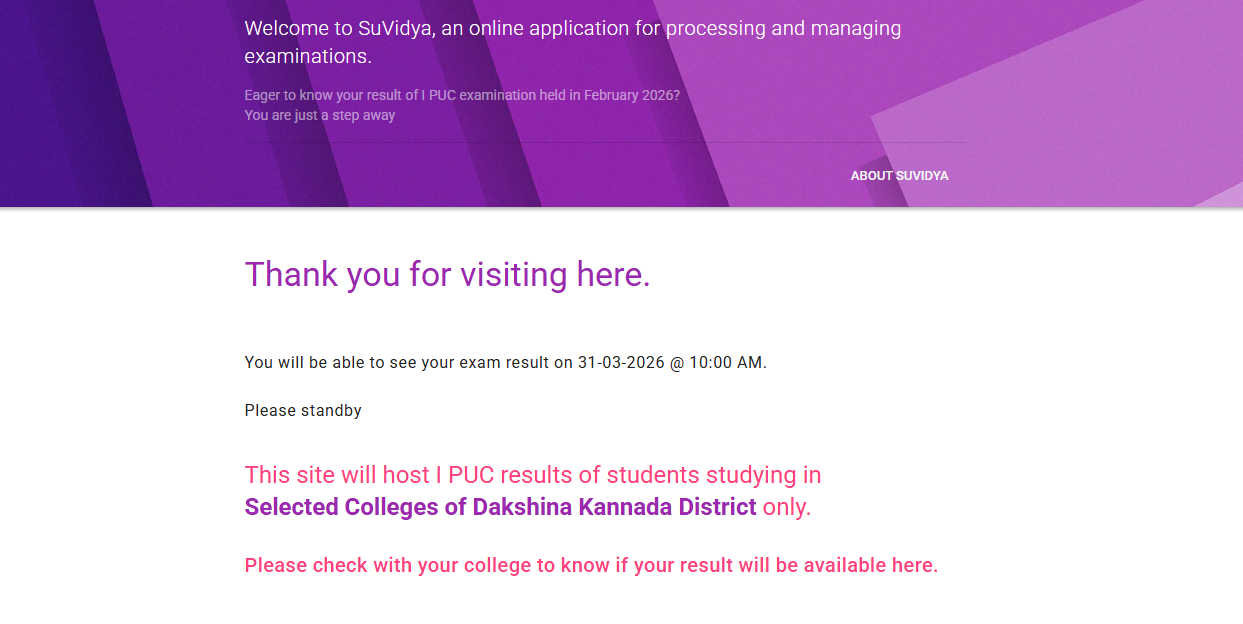Open the ABOUT SUVIDYA page
Viewport: 1243px width, 624px height.
coord(899,175)
